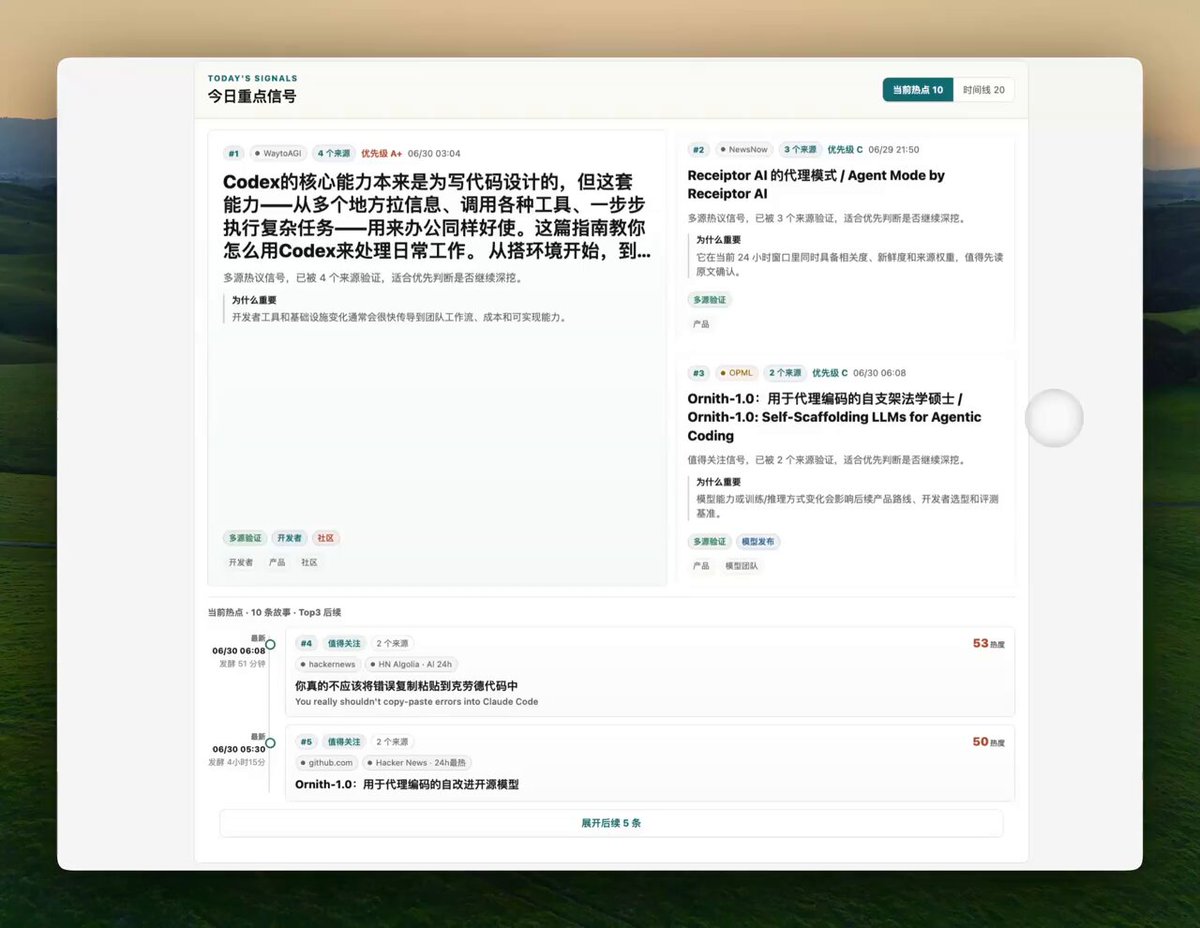Click the NewsNow source badge

744,149
